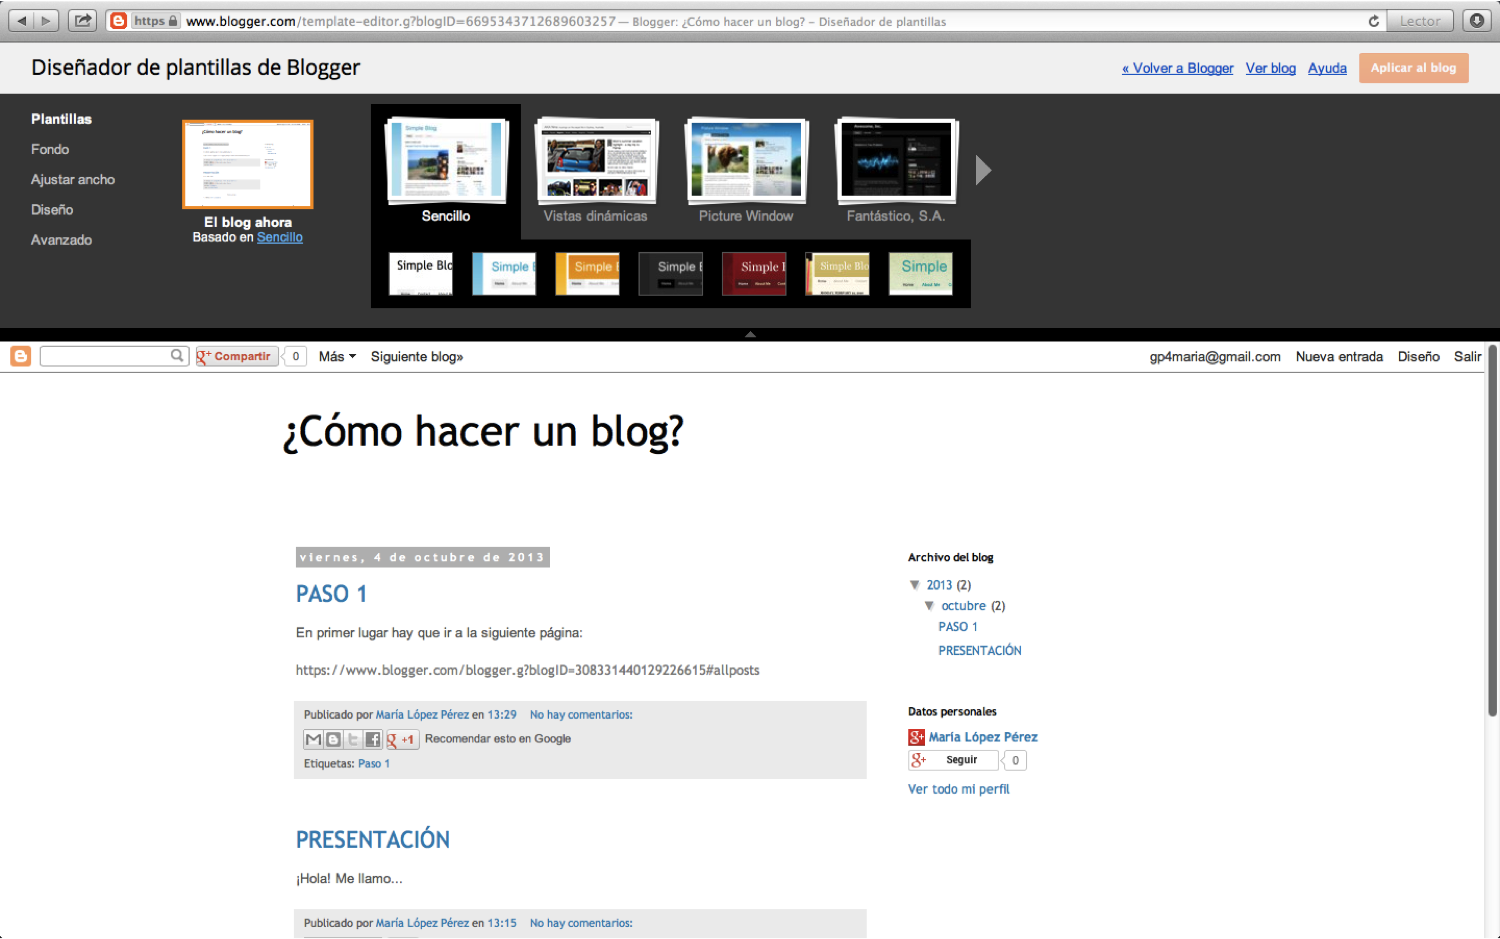Click the browser address bar

745,21
